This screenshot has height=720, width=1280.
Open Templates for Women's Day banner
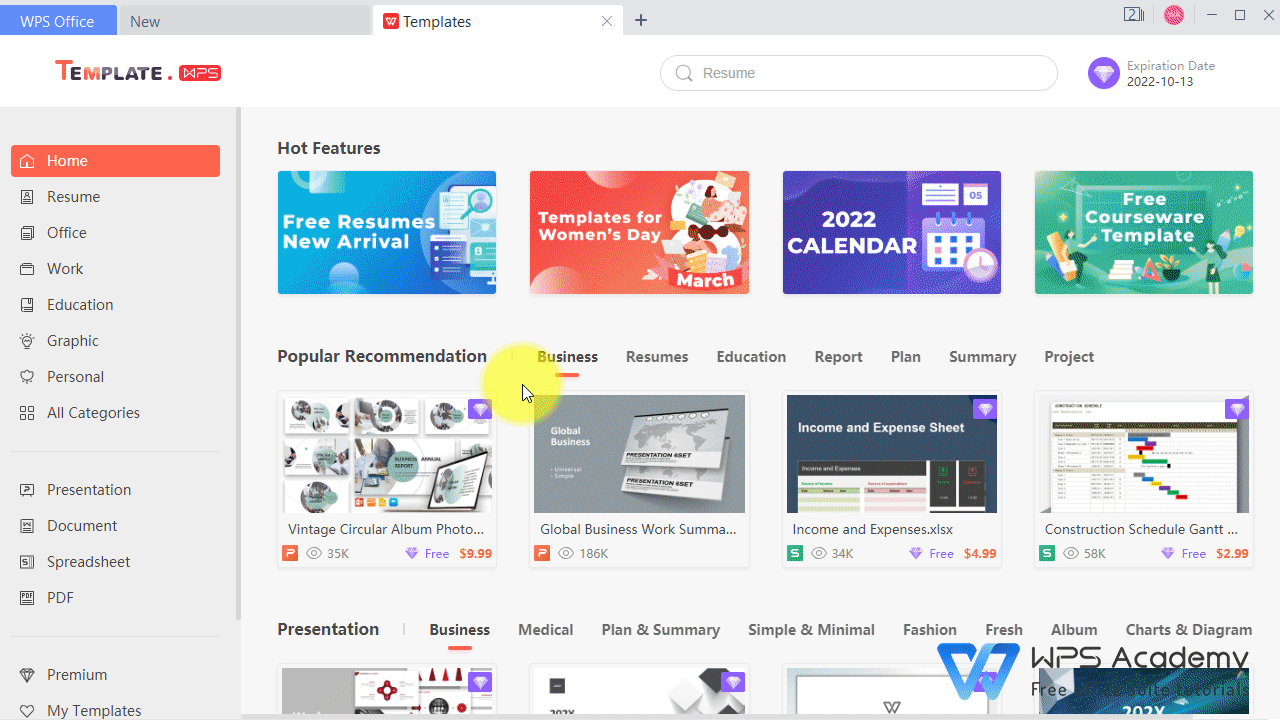pyautogui.click(x=639, y=232)
